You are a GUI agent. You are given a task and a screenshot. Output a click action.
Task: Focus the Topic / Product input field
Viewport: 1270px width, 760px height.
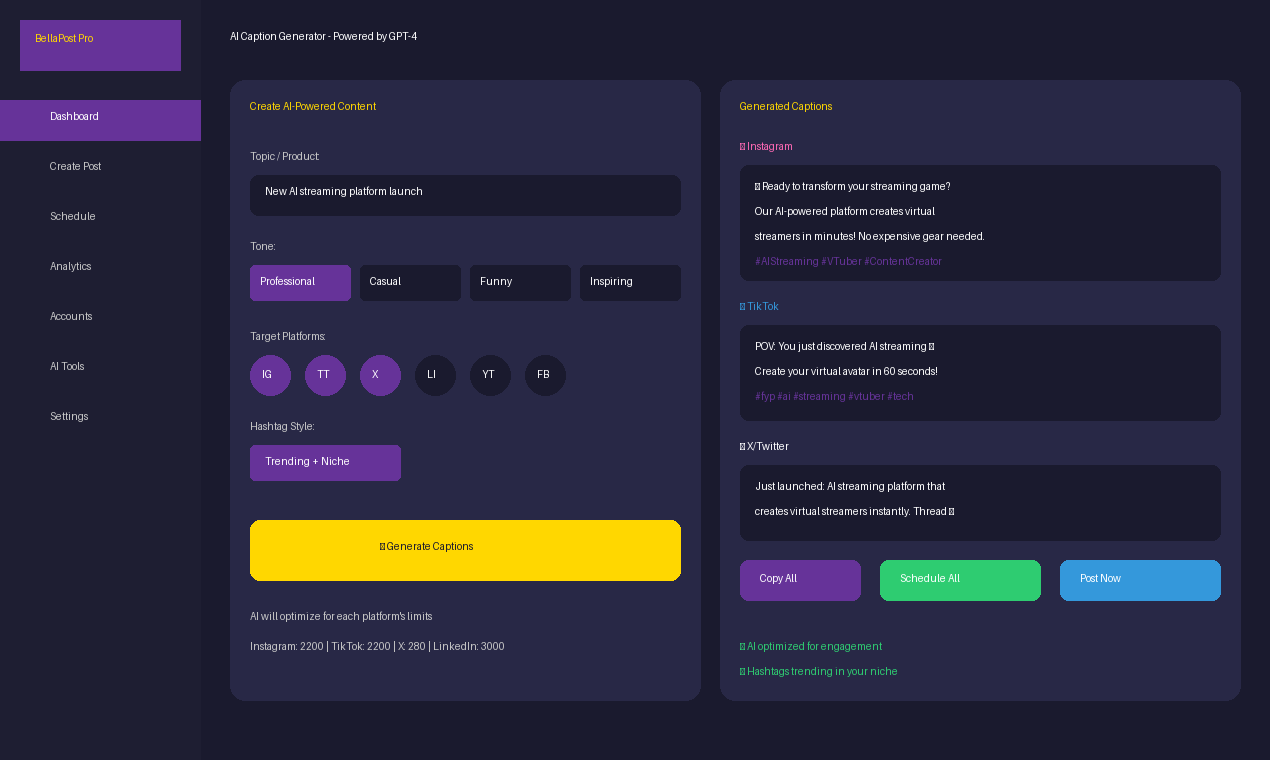[465, 195]
